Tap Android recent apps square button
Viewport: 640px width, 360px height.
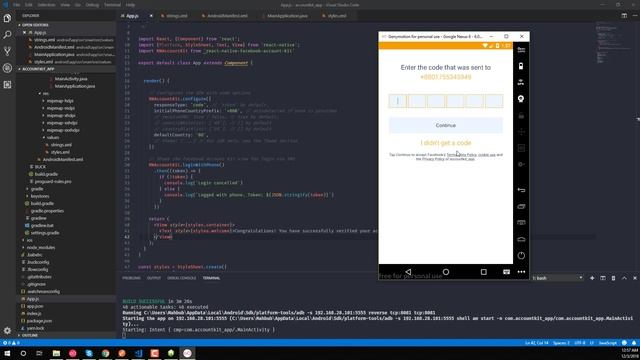(484, 272)
